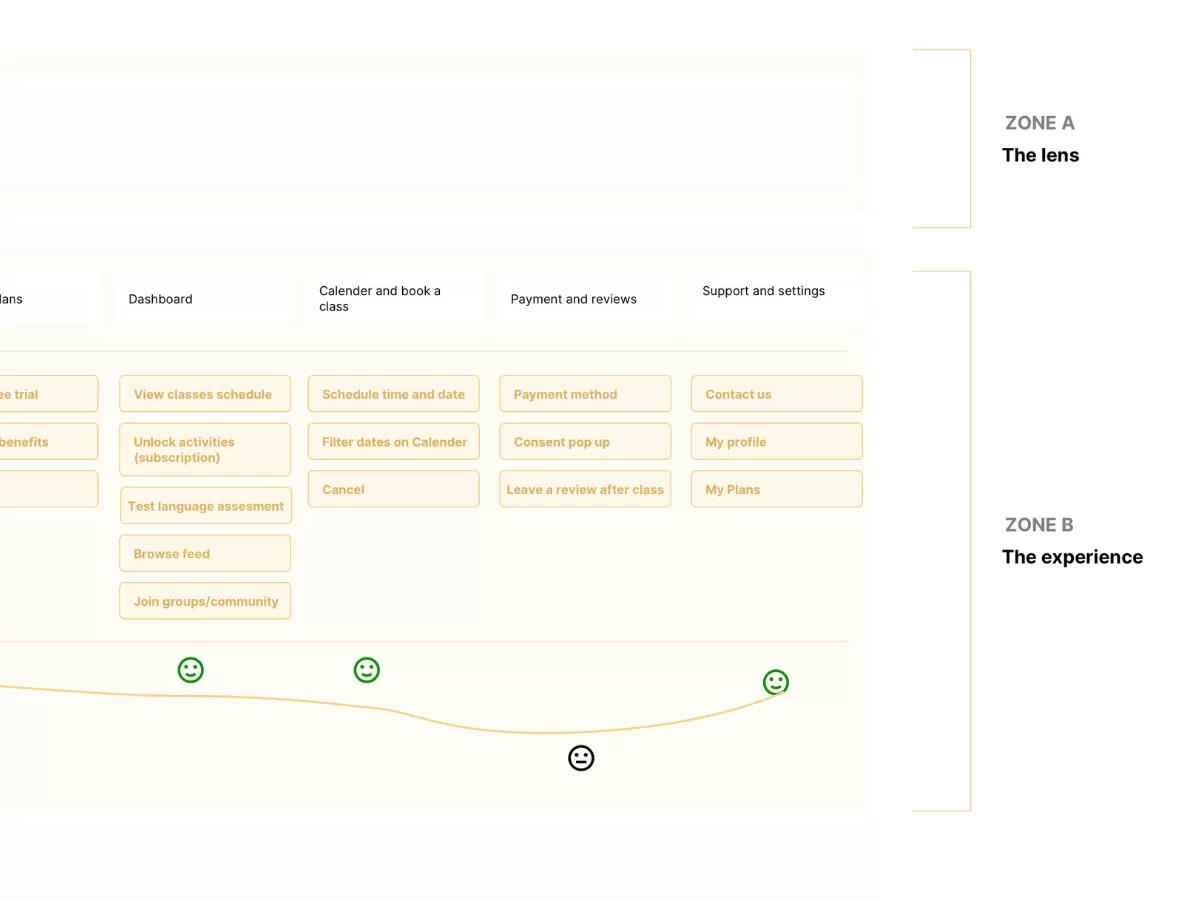This screenshot has width=1200, height=900.
Task: Click the green smiley under the Dashboard column
Action: 190,670
